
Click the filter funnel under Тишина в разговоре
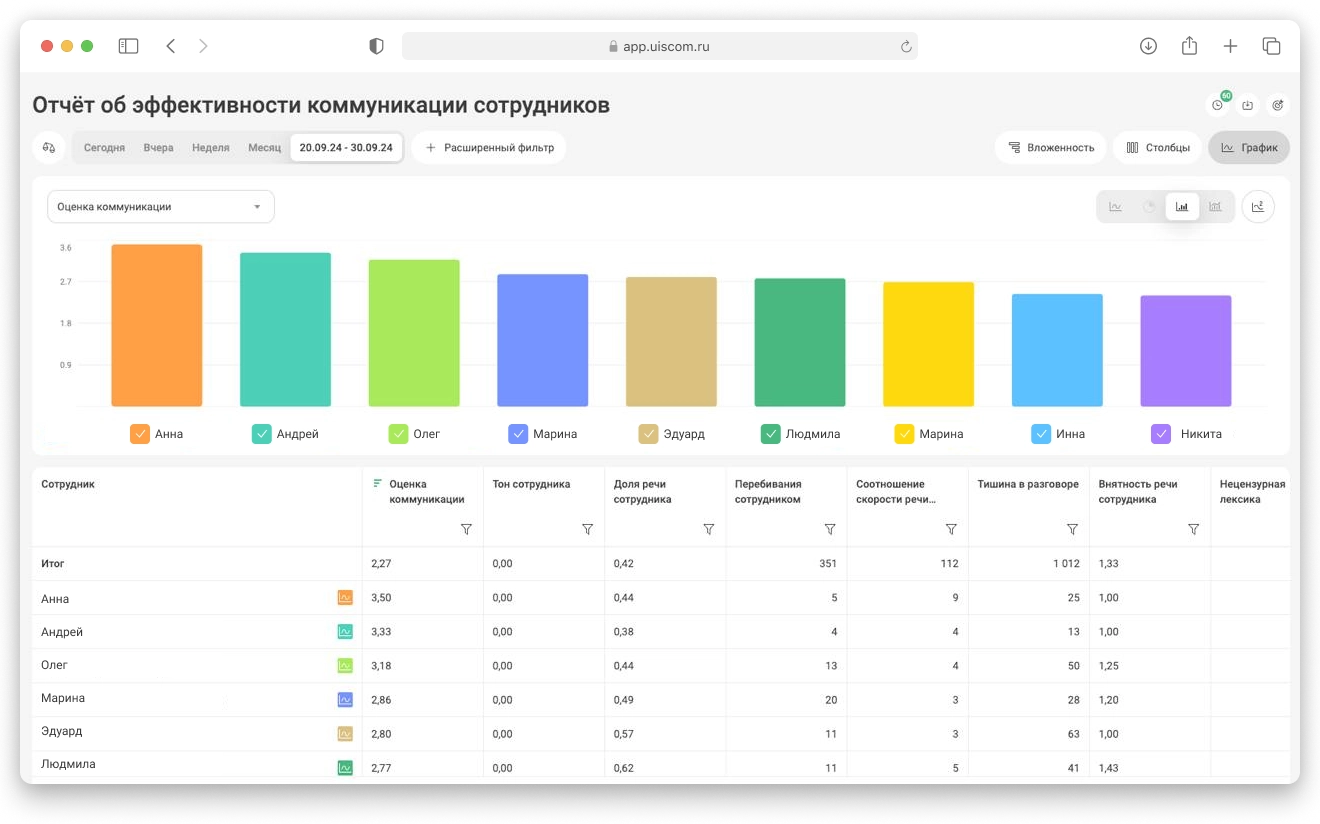(1072, 529)
